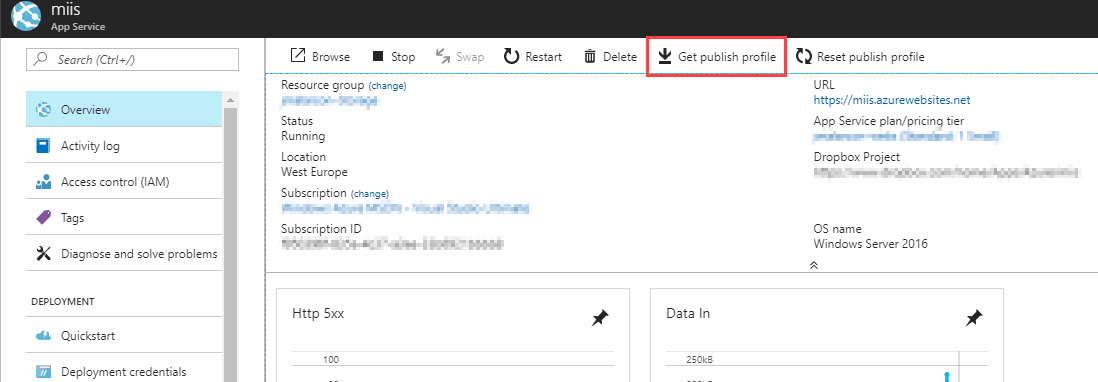Download via Get publish profile
Image resolution: width=1098 pixels, height=382 pixels.
[716, 57]
